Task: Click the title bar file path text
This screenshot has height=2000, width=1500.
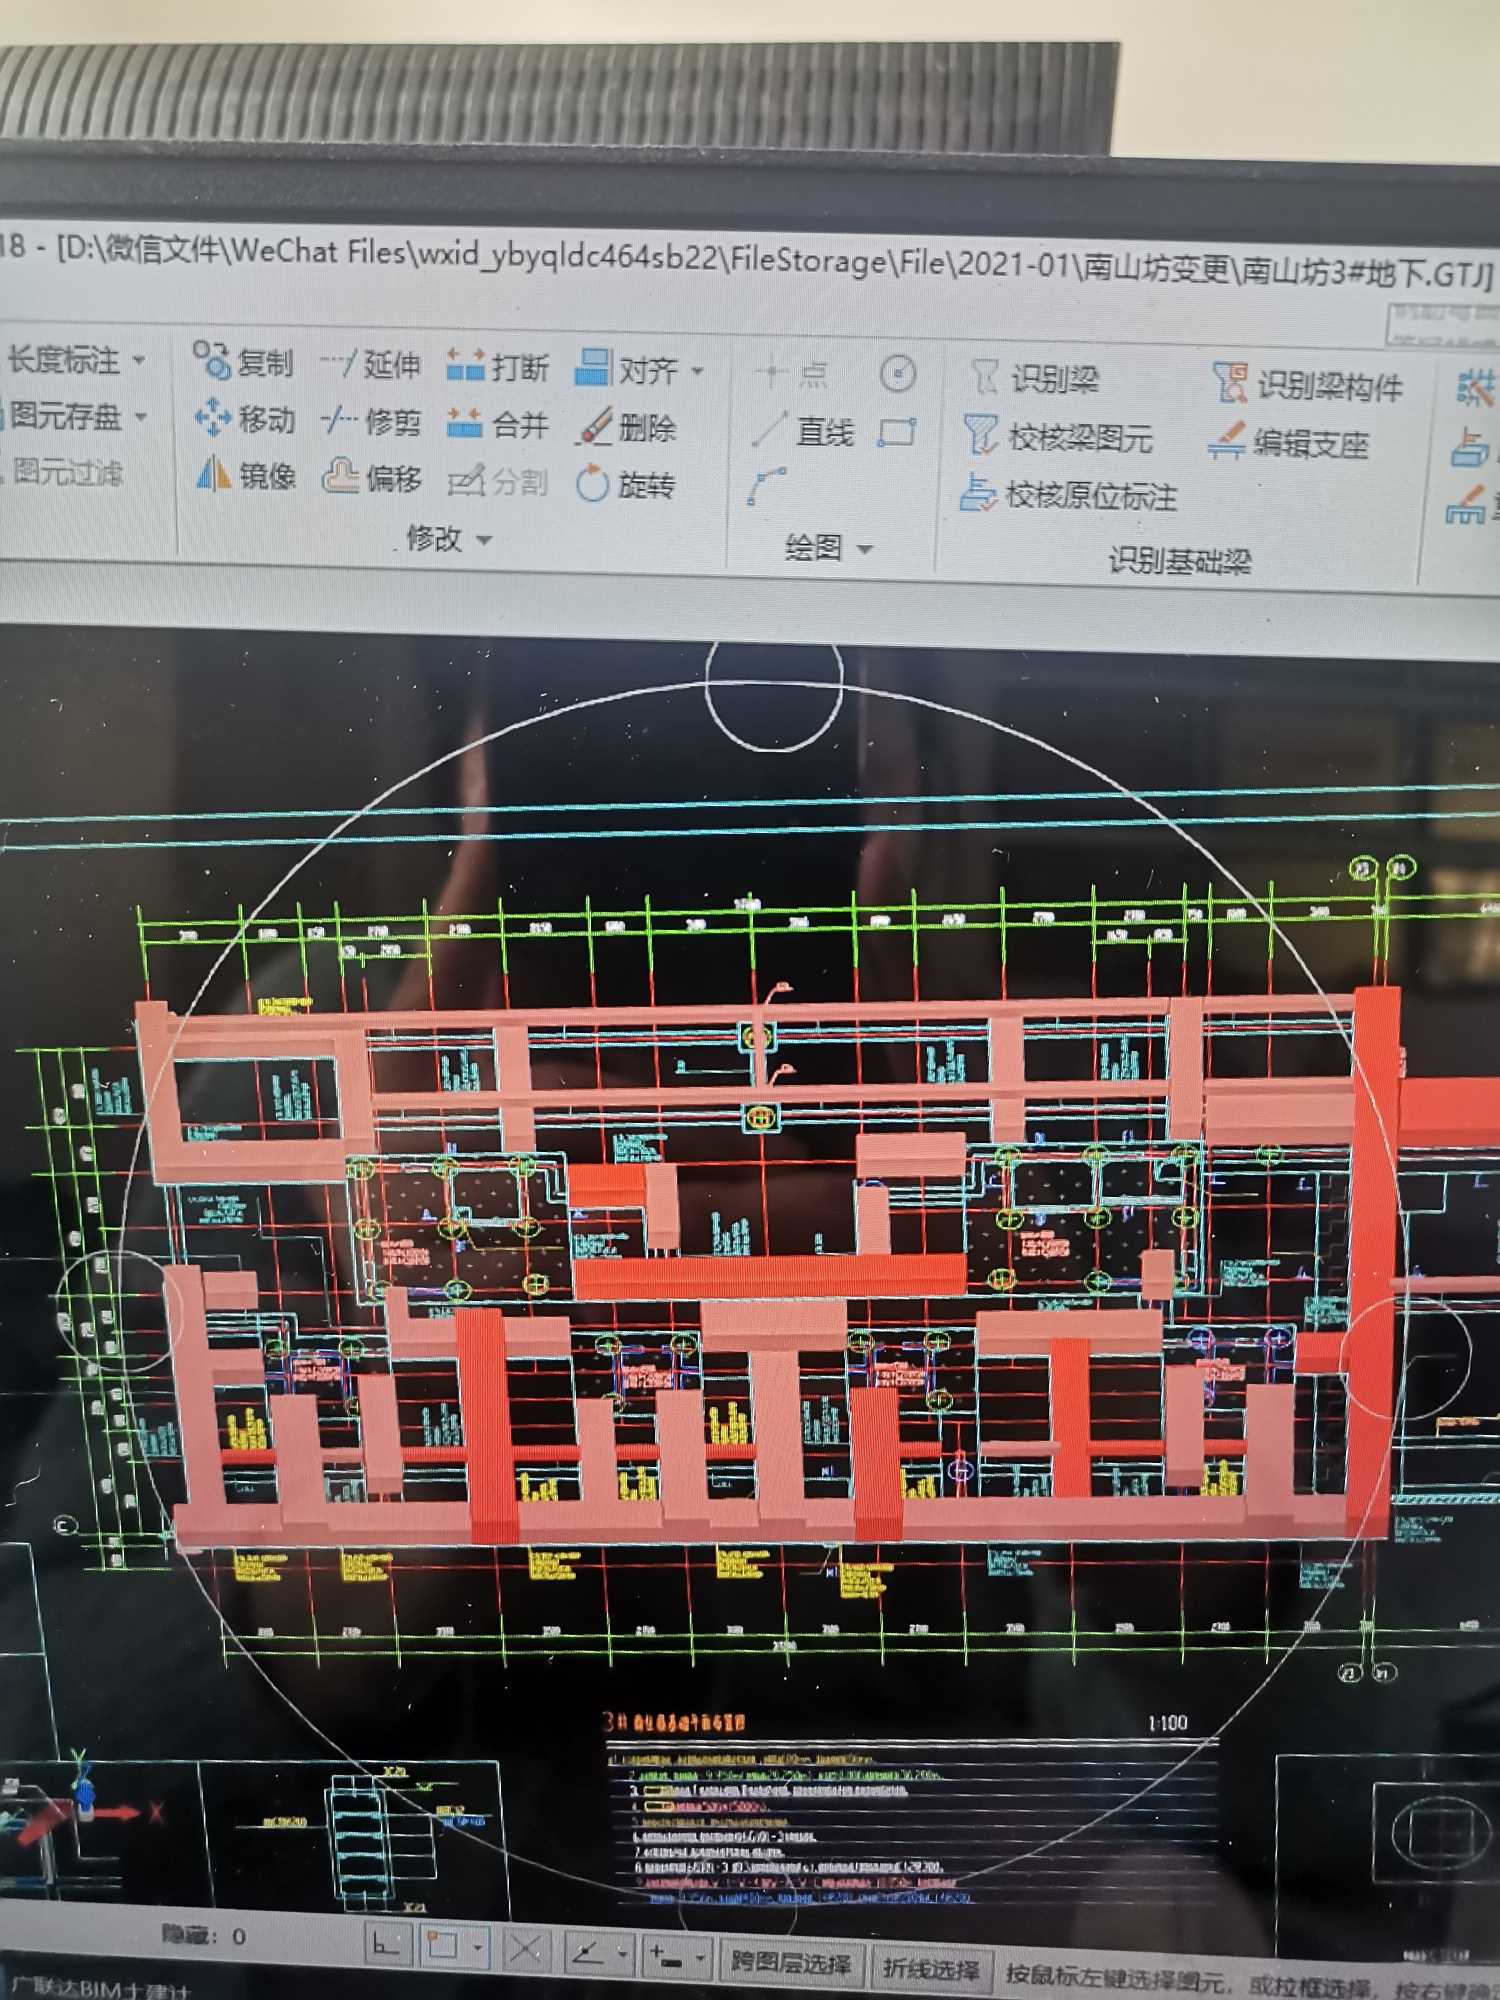Action: pyautogui.click(x=775, y=264)
